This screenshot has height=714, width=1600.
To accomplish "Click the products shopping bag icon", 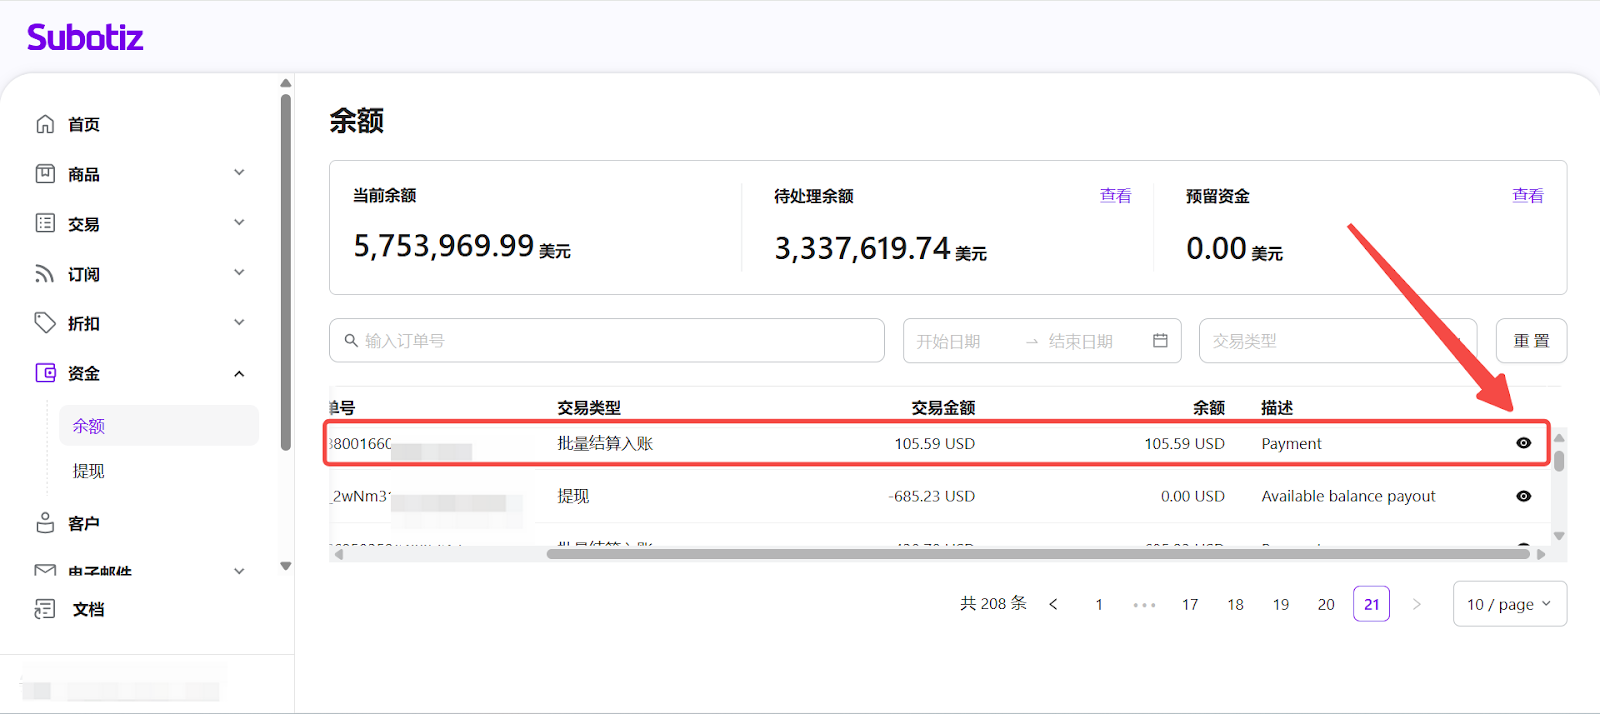I will (x=45, y=174).
